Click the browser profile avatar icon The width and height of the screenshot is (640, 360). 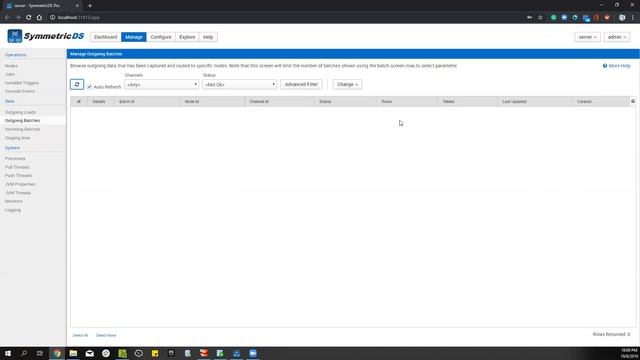(622, 18)
